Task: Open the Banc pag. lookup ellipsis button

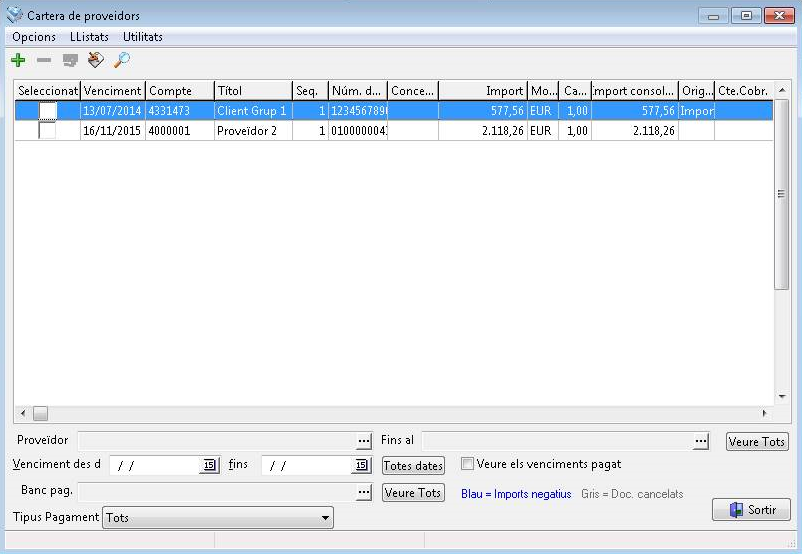Action: [364, 492]
